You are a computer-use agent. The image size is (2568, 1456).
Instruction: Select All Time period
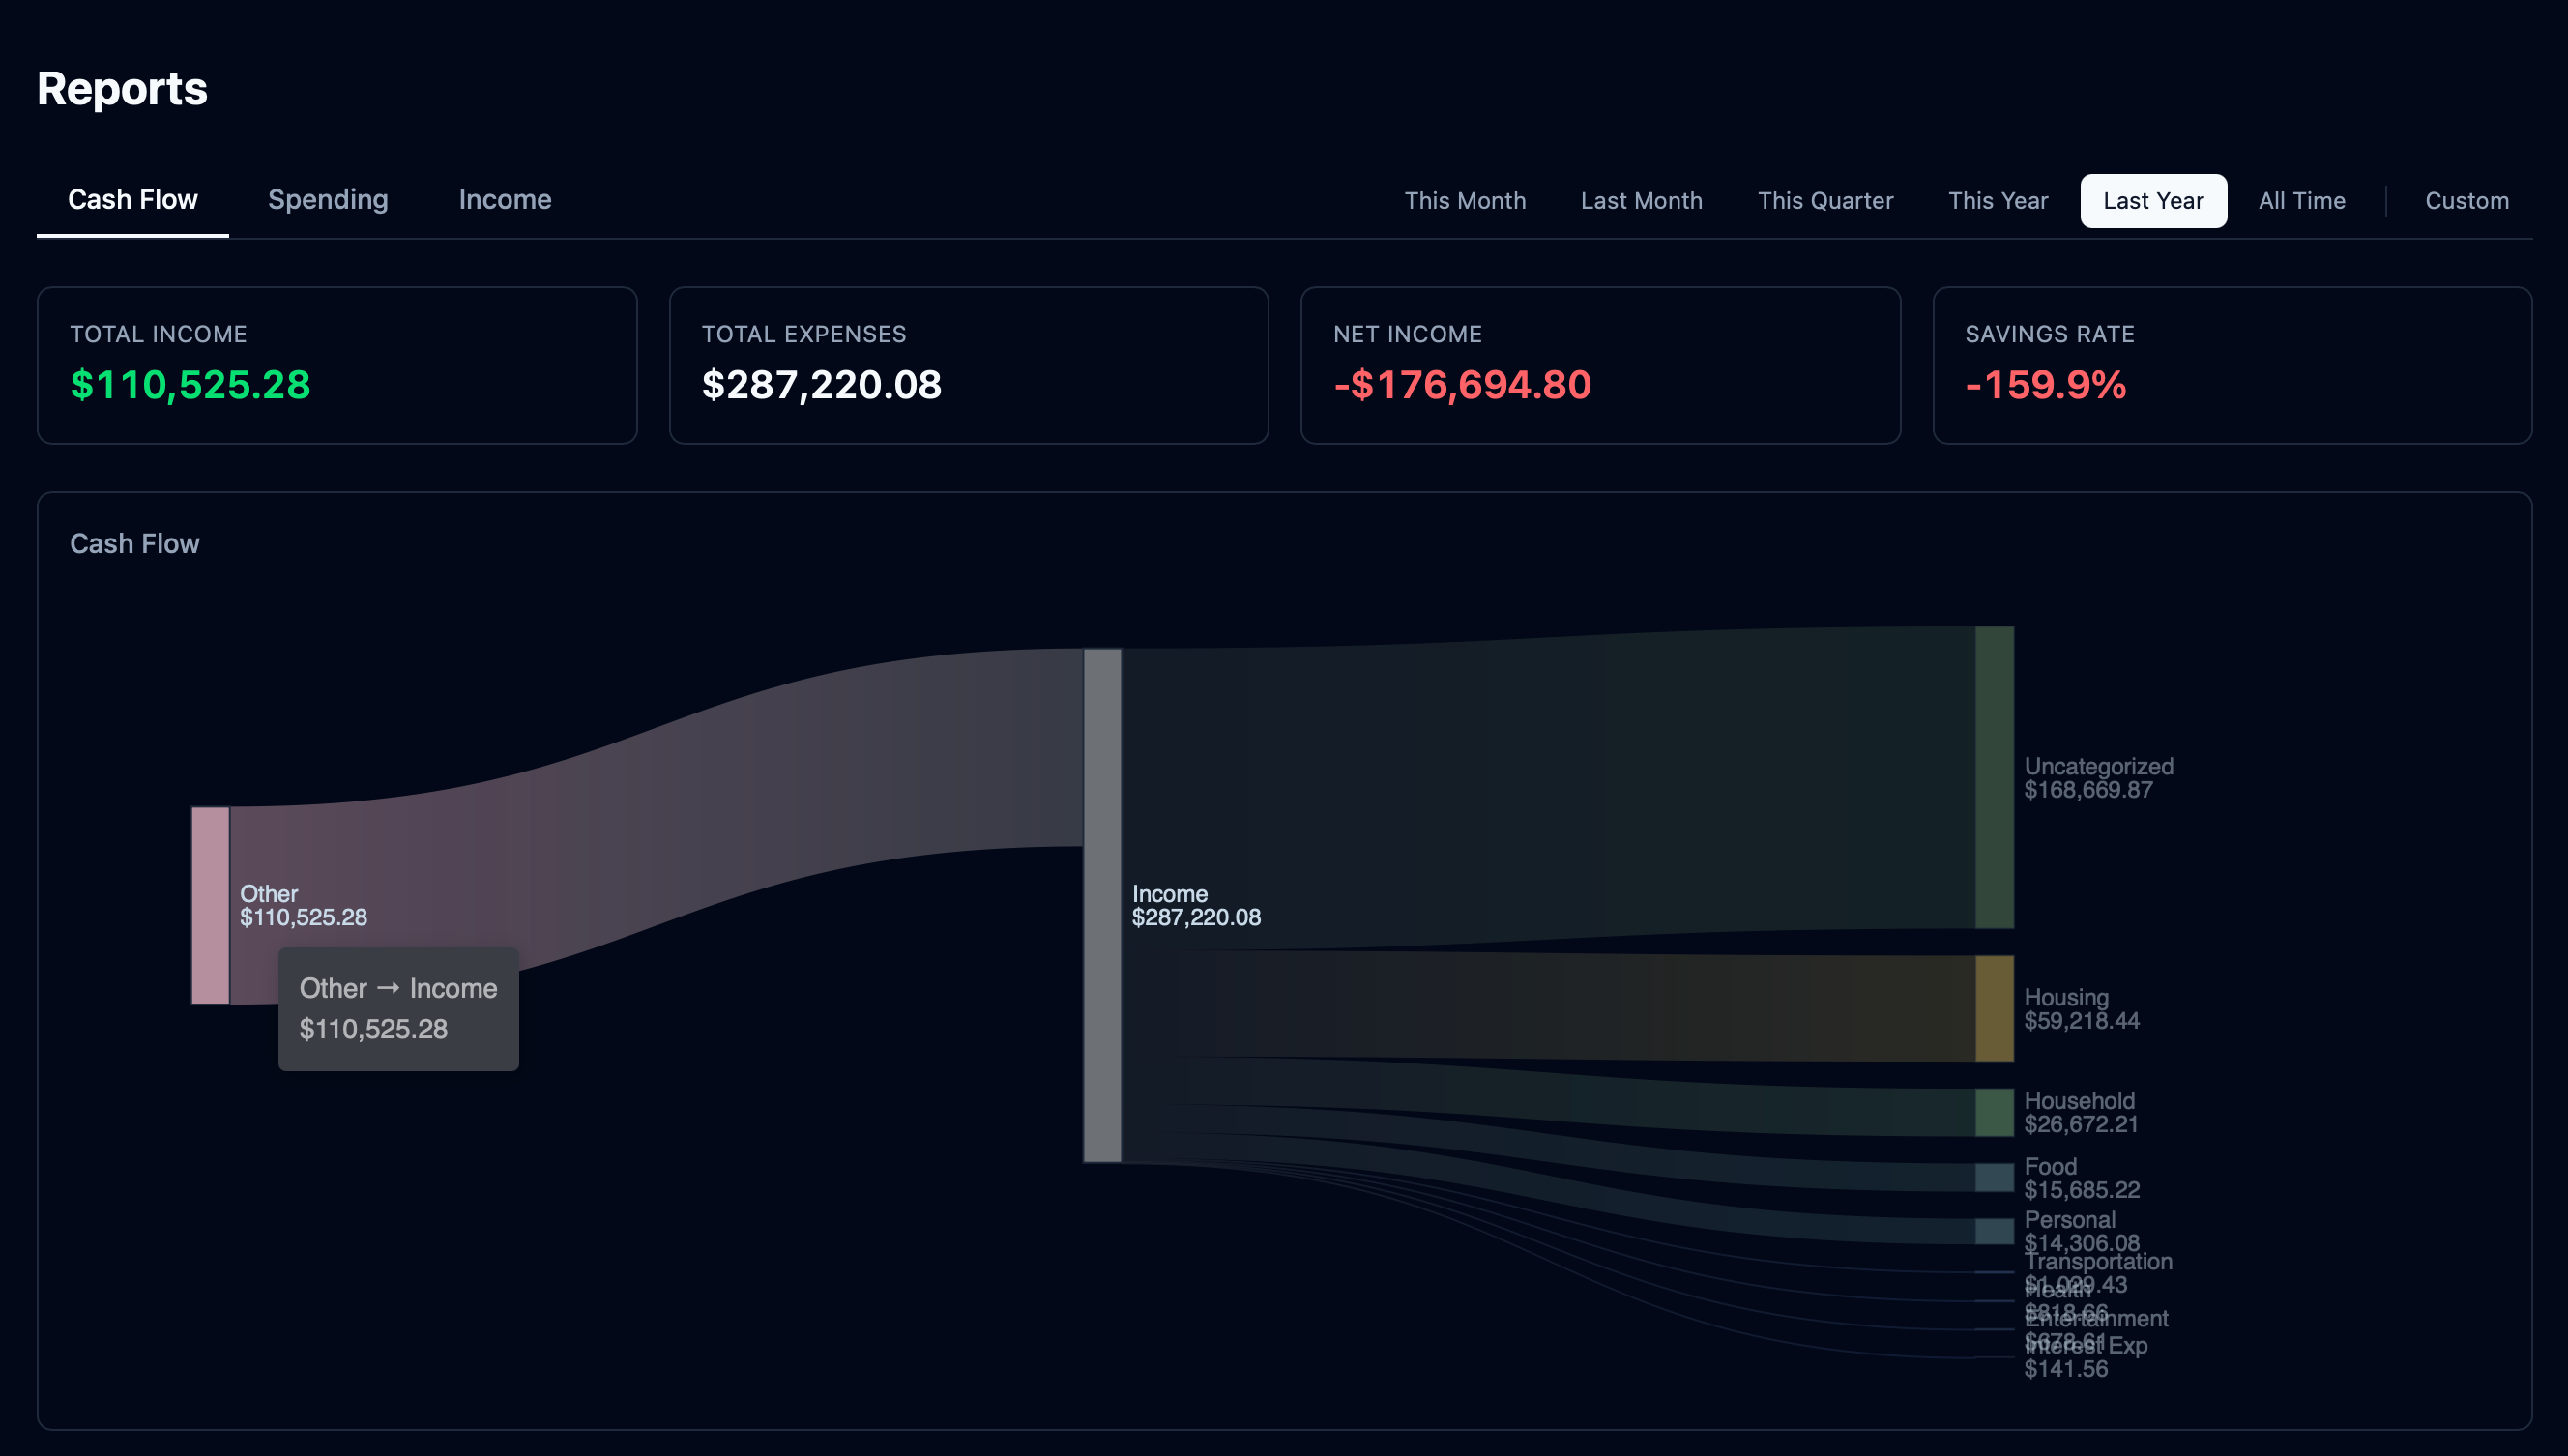coord(2302,200)
